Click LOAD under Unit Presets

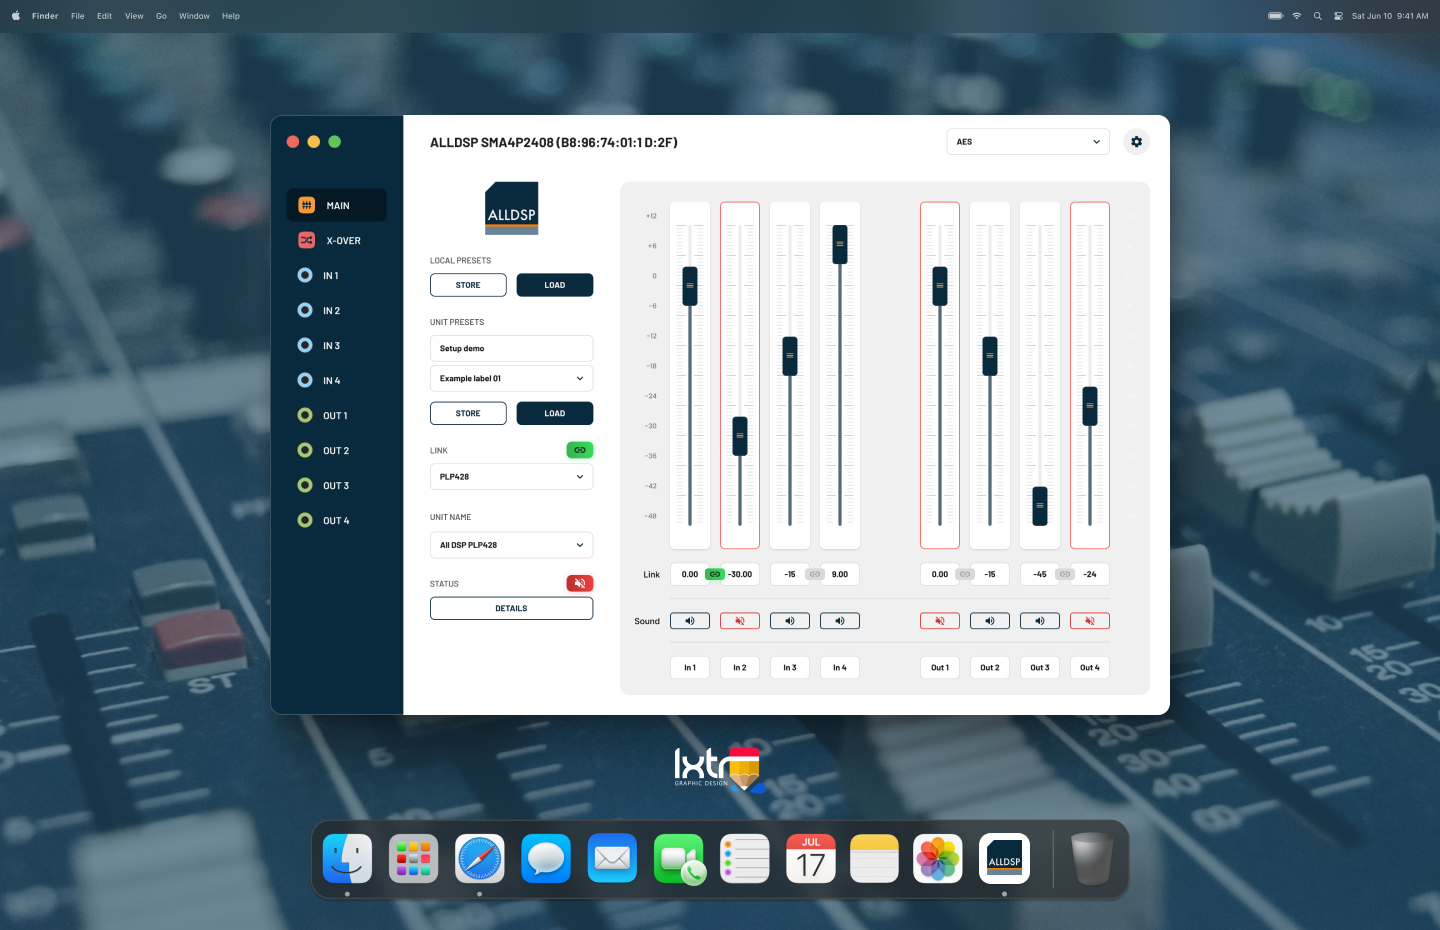[x=555, y=413]
